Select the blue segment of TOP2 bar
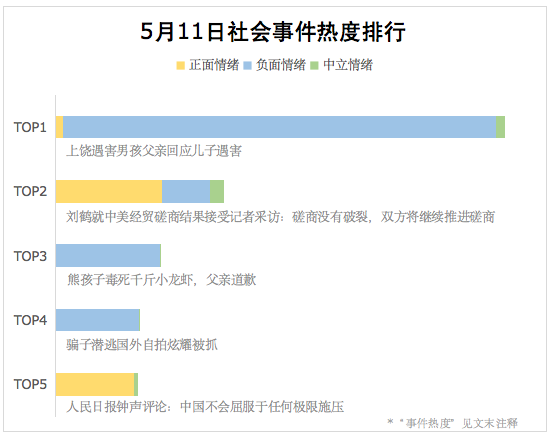Screen dimensions: 551x436 pos(186,191)
